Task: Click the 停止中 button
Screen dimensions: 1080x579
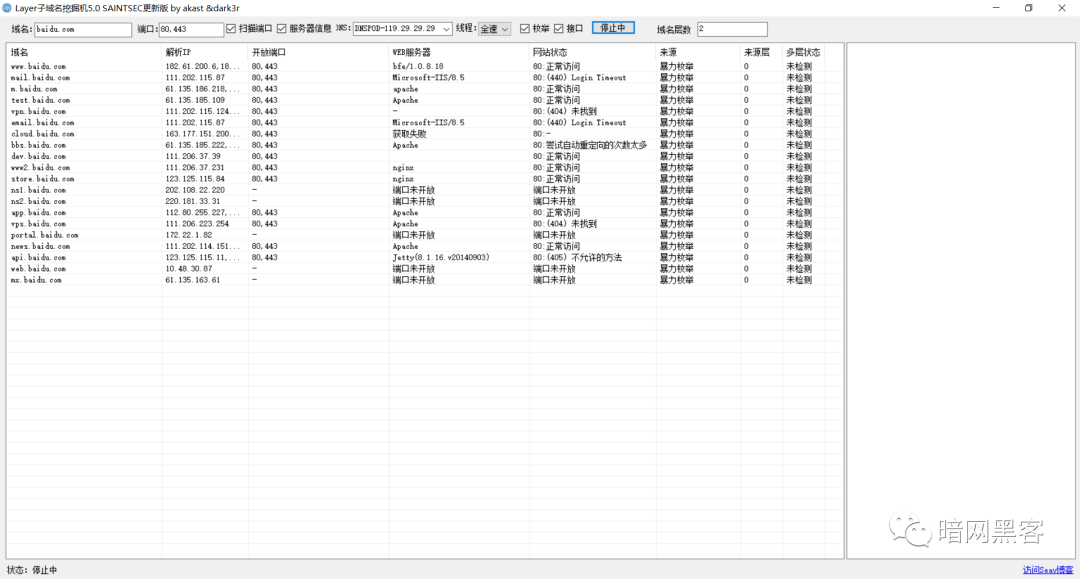Action: [x=613, y=28]
